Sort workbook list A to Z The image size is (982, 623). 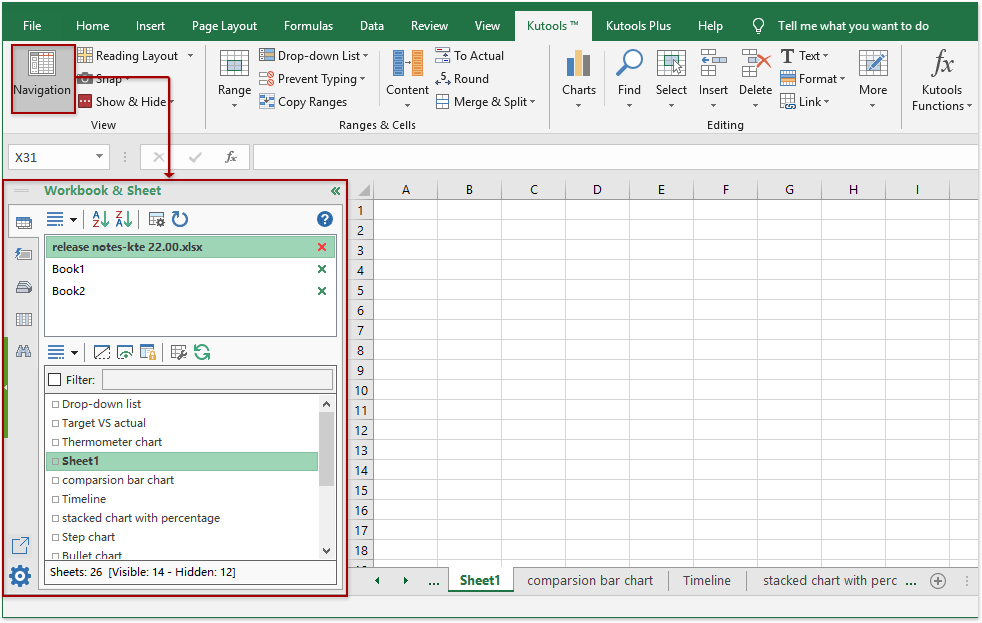(100, 219)
